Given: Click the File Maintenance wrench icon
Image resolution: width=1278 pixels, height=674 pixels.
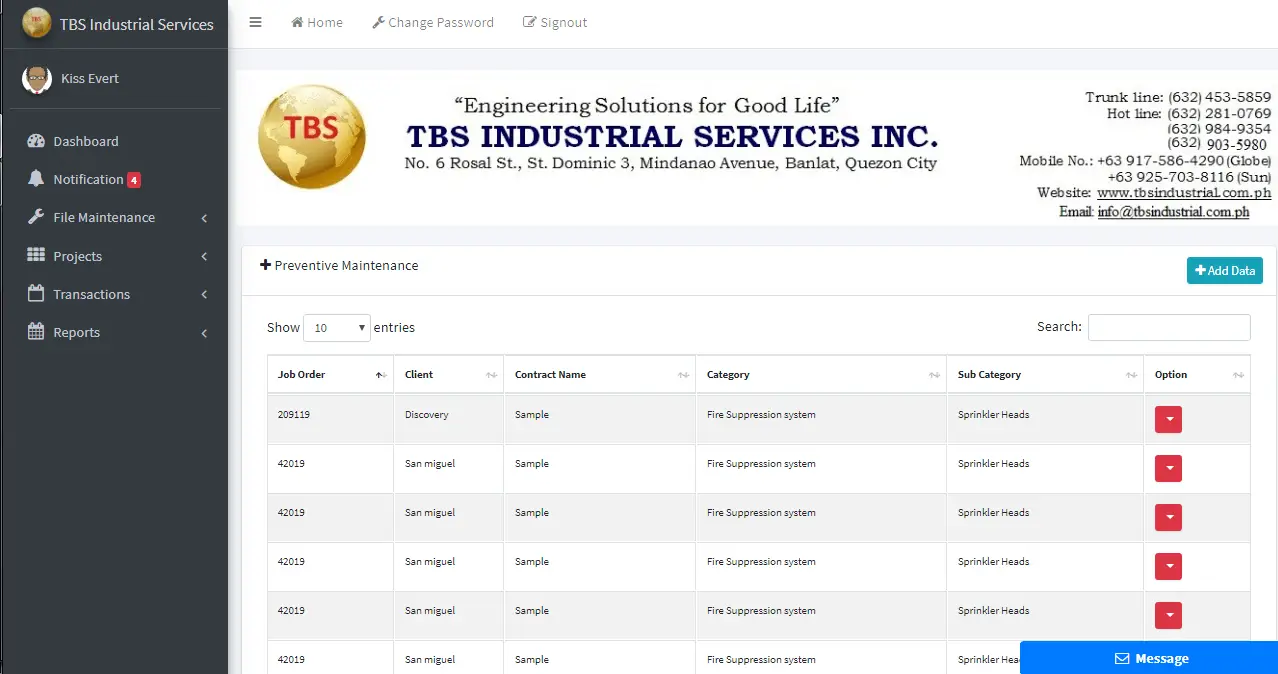Looking at the screenshot, I should coord(36,217).
